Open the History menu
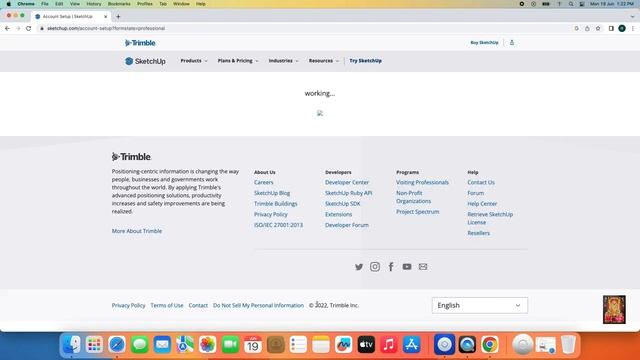Screen dimensions: 640x360 [x=93, y=4]
